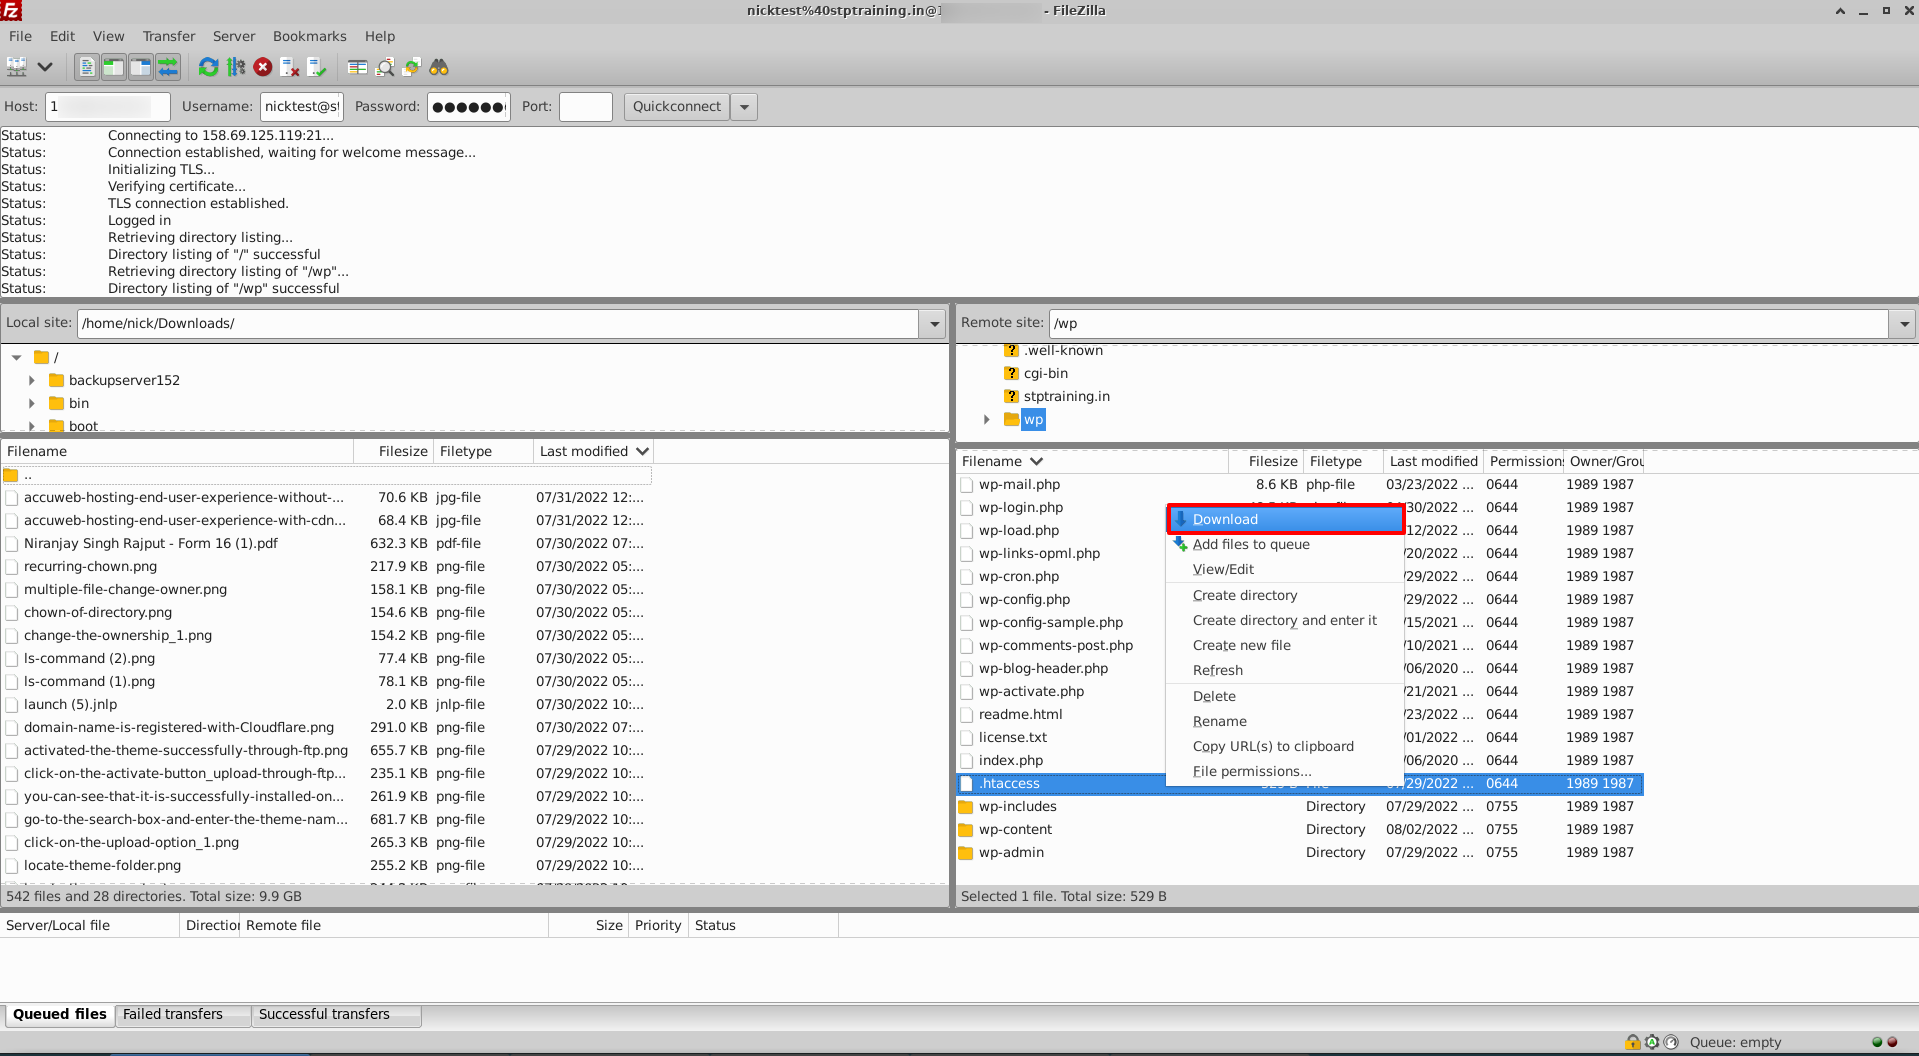Sort the local list by Last modified
Screen dimensions: 1919x1056
[593, 451]
